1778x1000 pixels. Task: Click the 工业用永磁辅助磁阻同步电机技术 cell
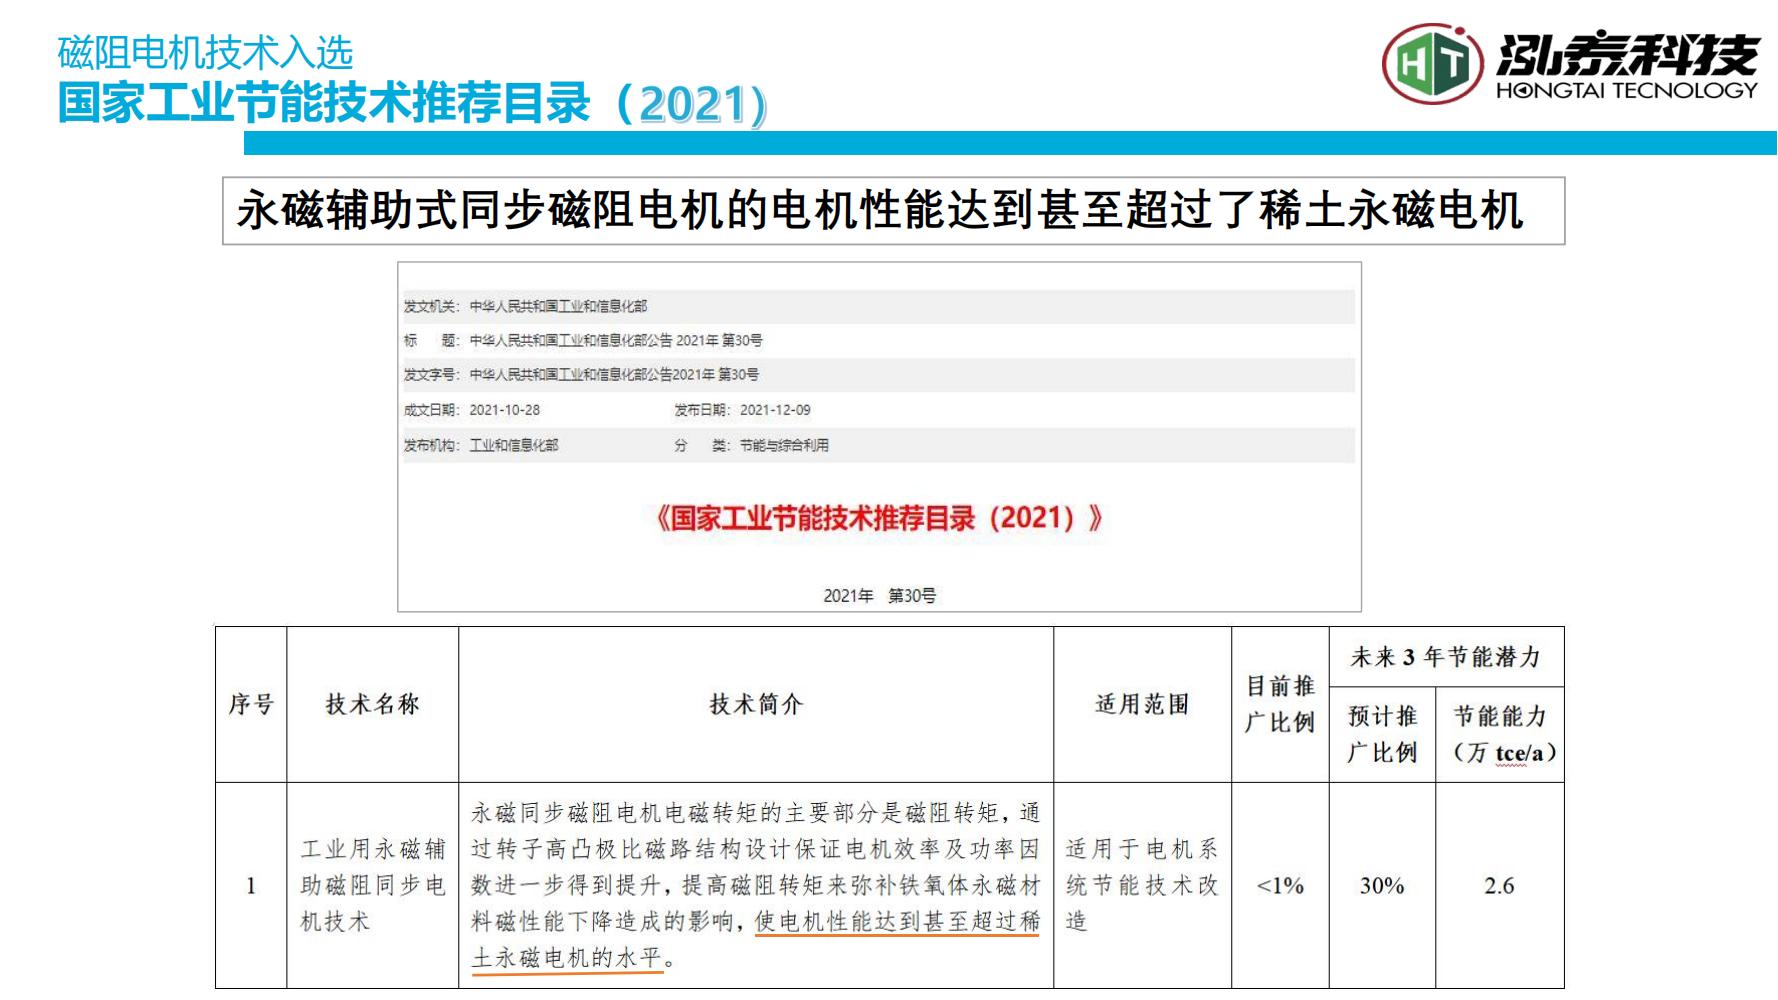[372, 886]
